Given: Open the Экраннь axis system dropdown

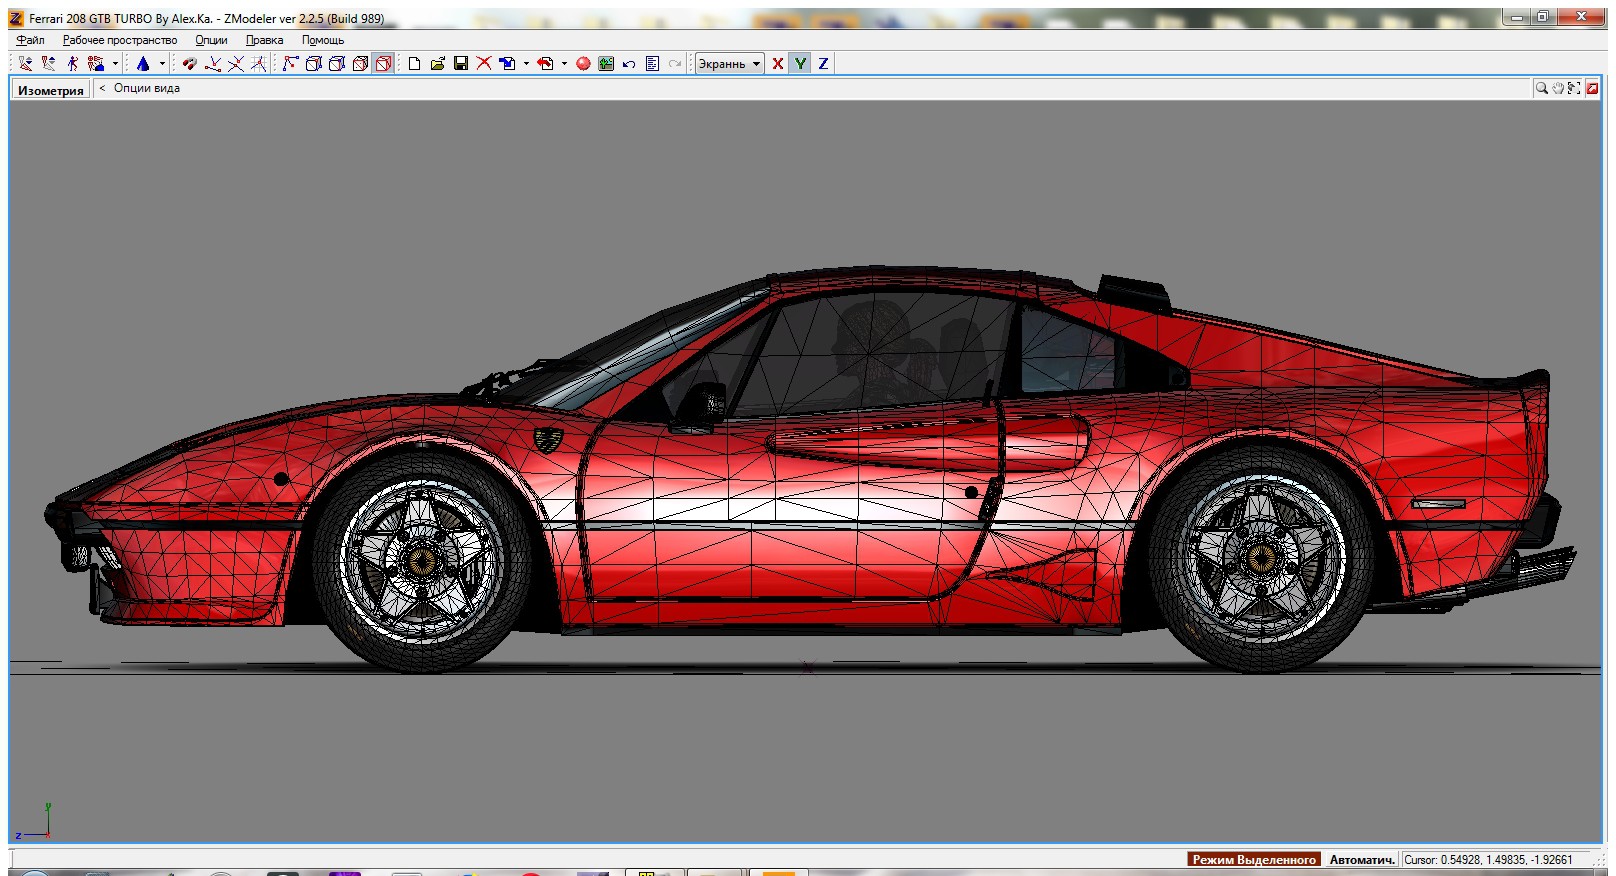Looking at the screenshot, I should coord(729,64).
